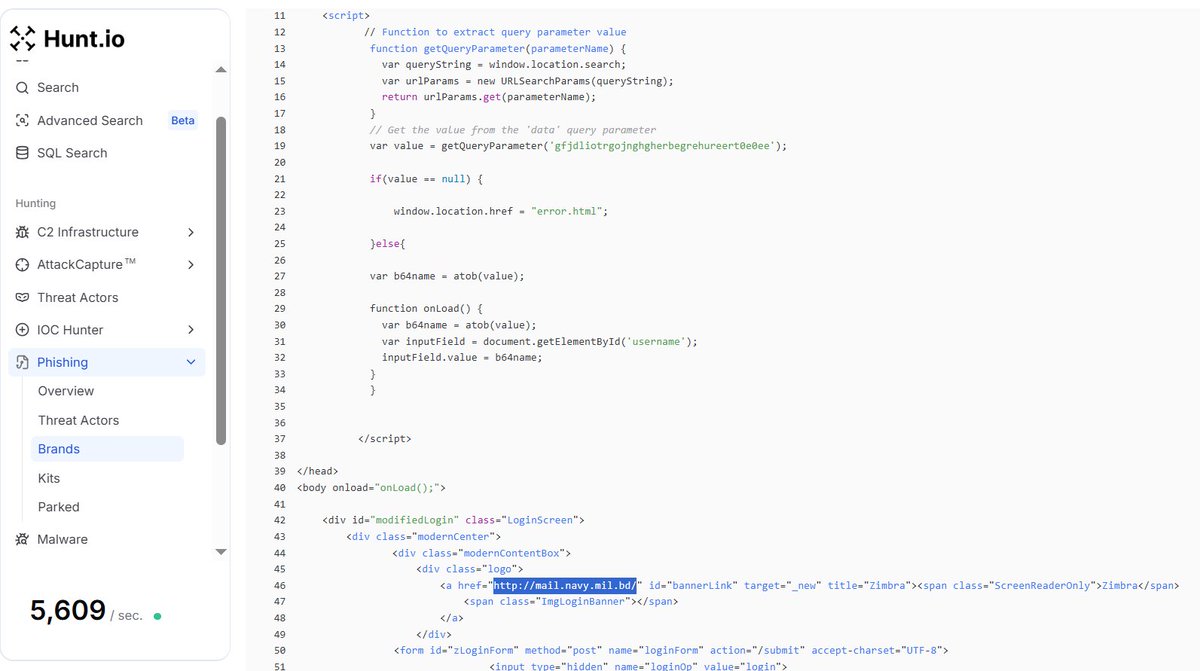Click the zLoginForm form tag on line 50
1200x671 pixels.
click(670, 650)
